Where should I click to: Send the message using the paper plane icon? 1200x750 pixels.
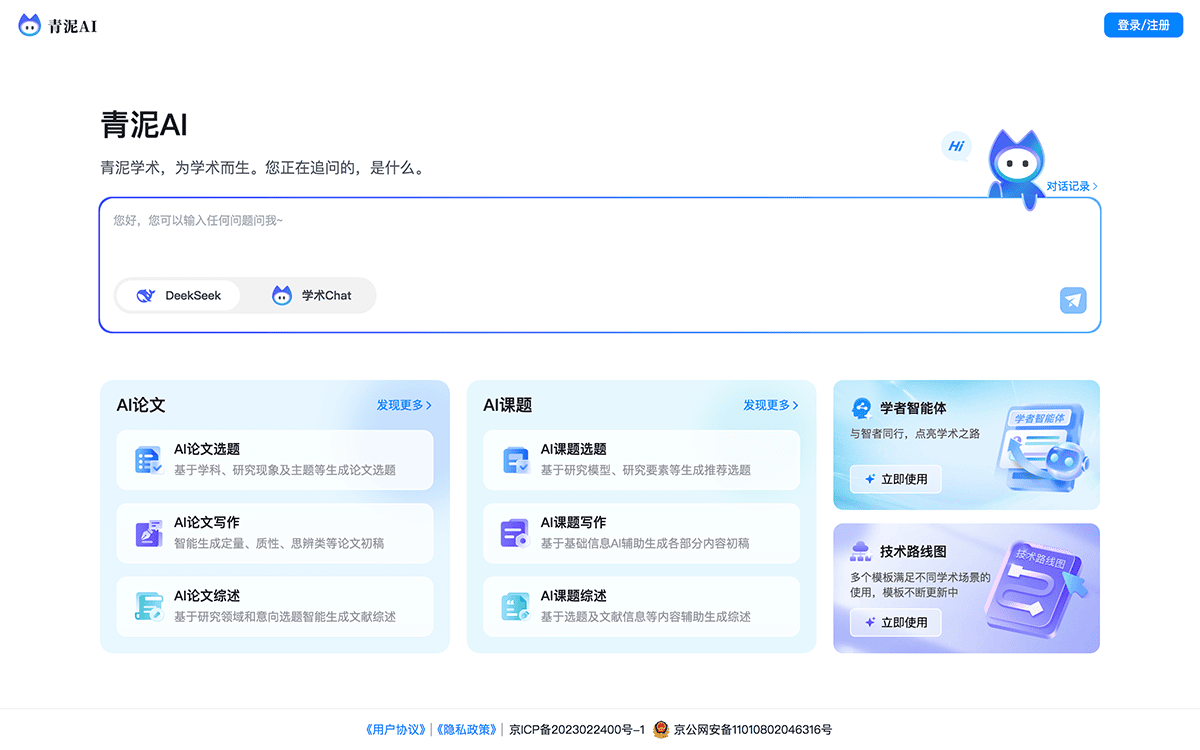[1072, 300]
